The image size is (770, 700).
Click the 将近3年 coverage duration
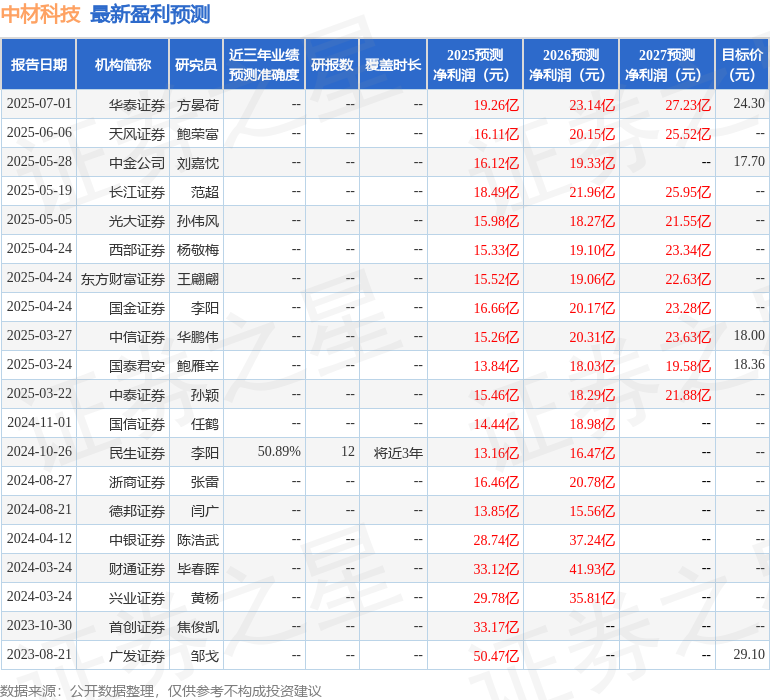pos(398,453)
